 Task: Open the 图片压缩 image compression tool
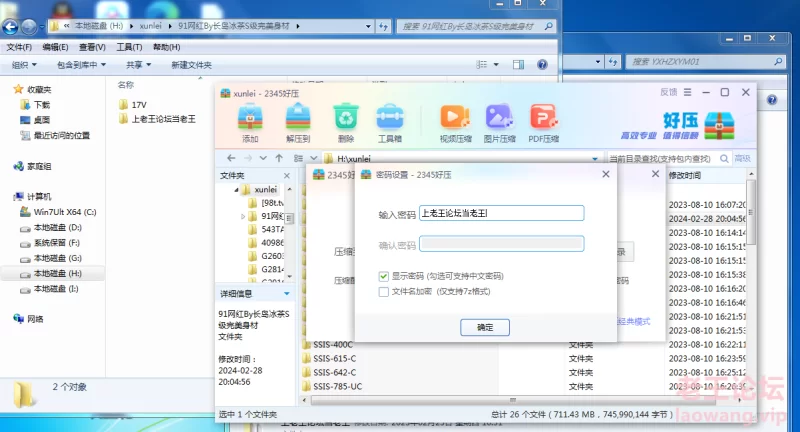(x=499, y=123)
